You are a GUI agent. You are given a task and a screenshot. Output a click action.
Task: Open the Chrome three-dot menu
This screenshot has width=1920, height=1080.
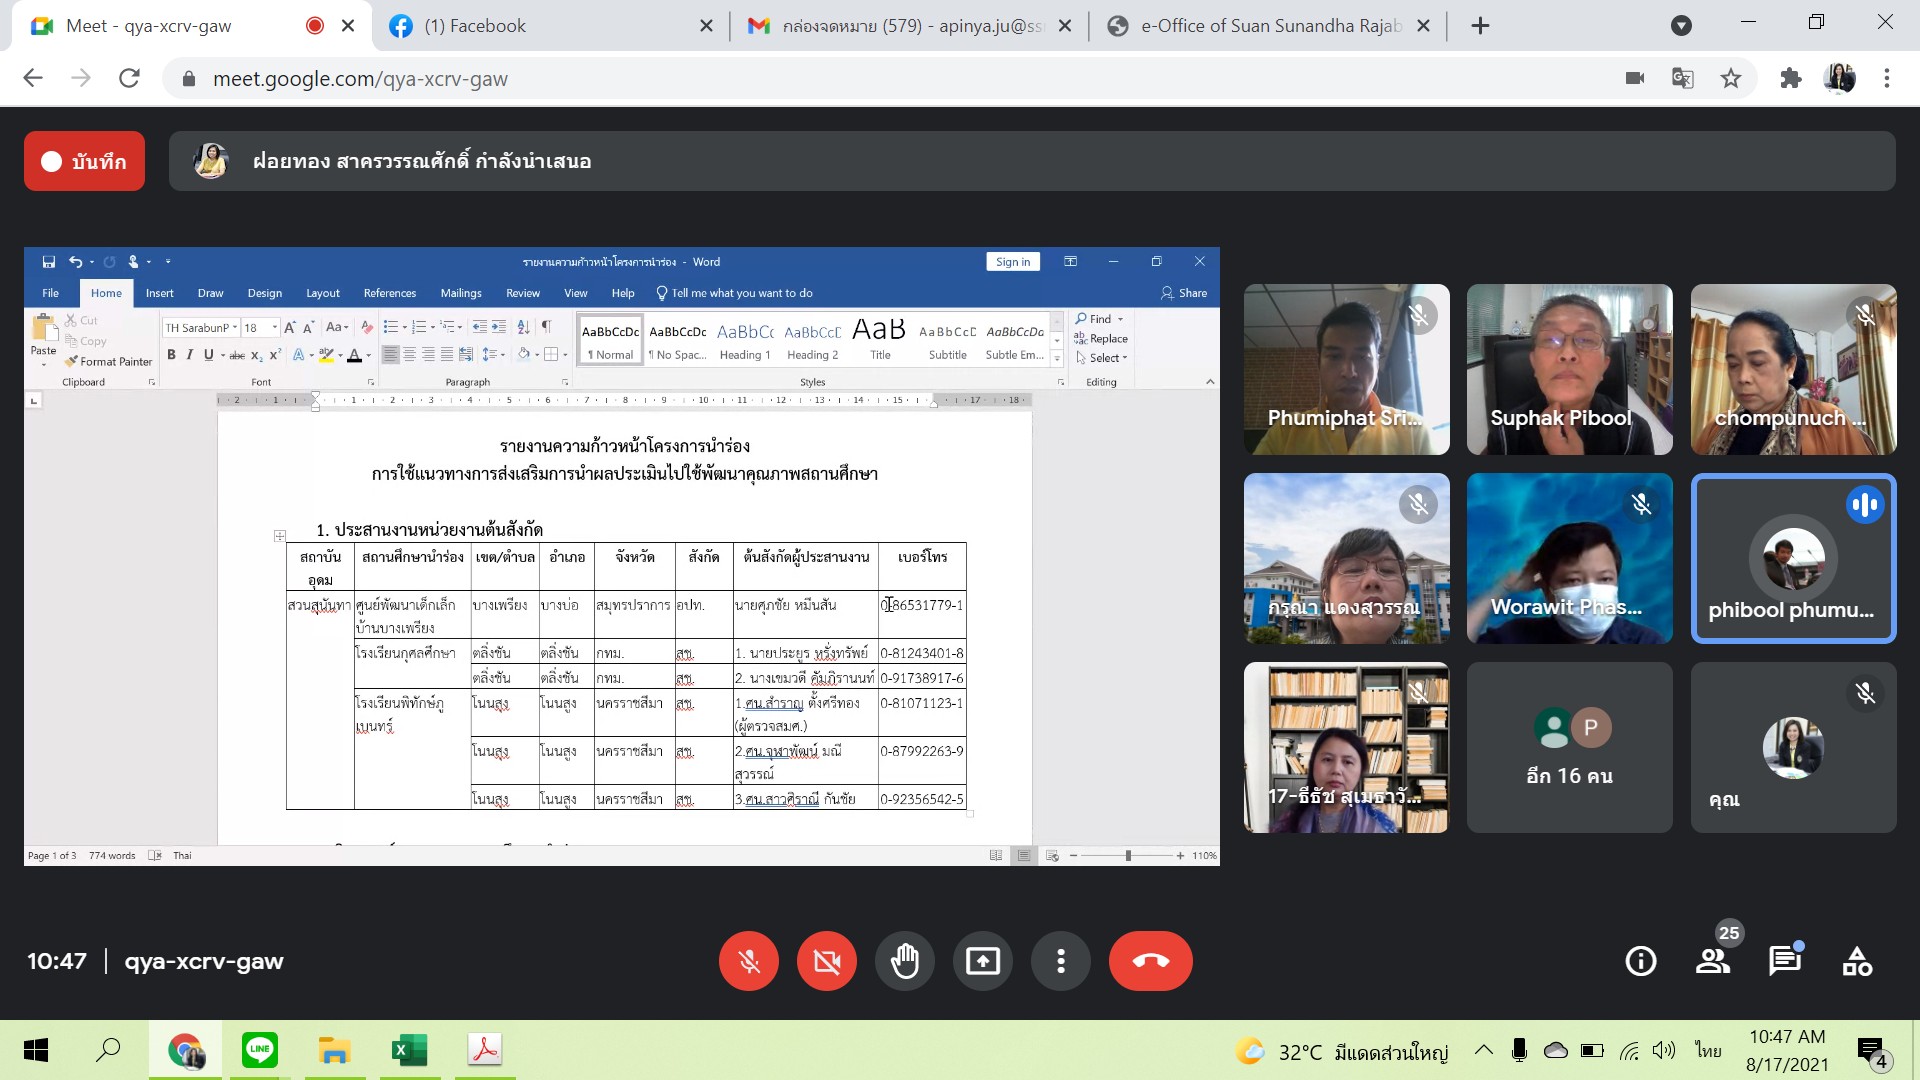pos(1886,79)
